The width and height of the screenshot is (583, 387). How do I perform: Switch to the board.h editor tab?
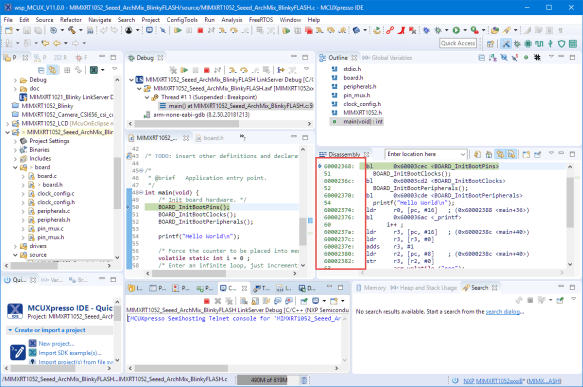tap(210, 138)
